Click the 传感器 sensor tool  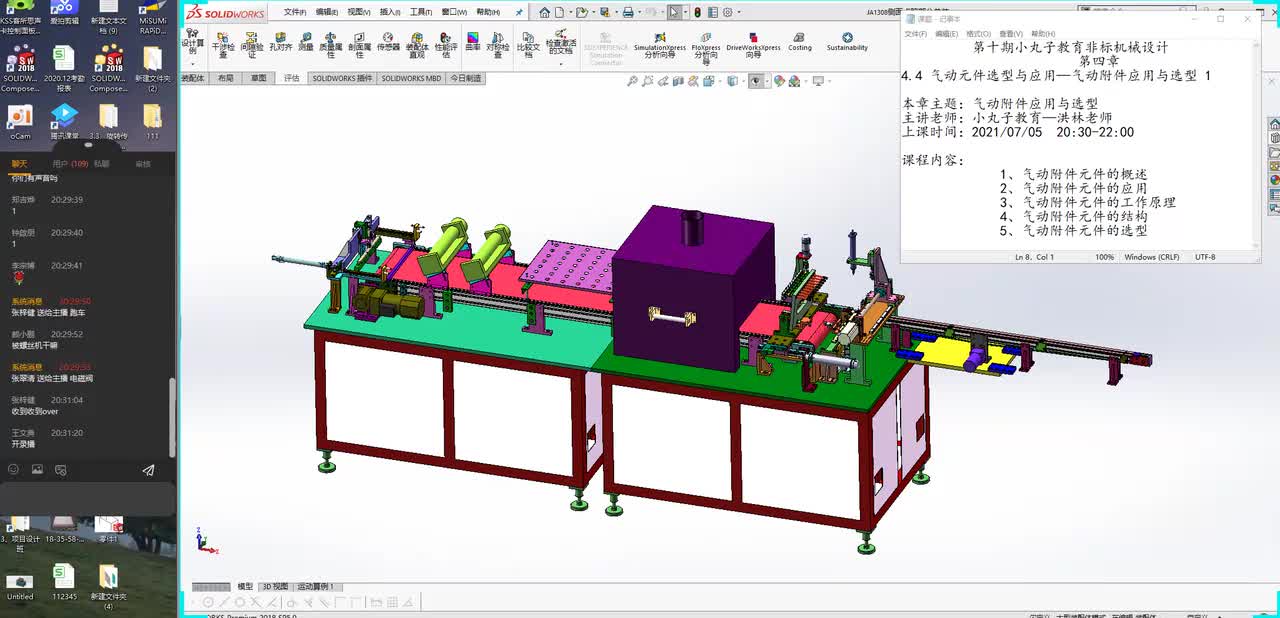coord(388,42)
